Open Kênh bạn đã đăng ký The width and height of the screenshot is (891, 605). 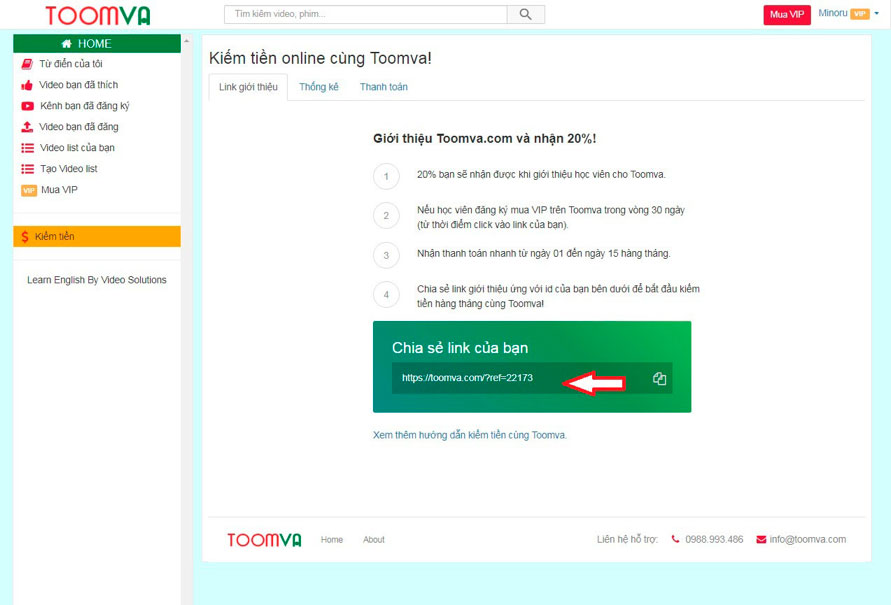point(85,106)
